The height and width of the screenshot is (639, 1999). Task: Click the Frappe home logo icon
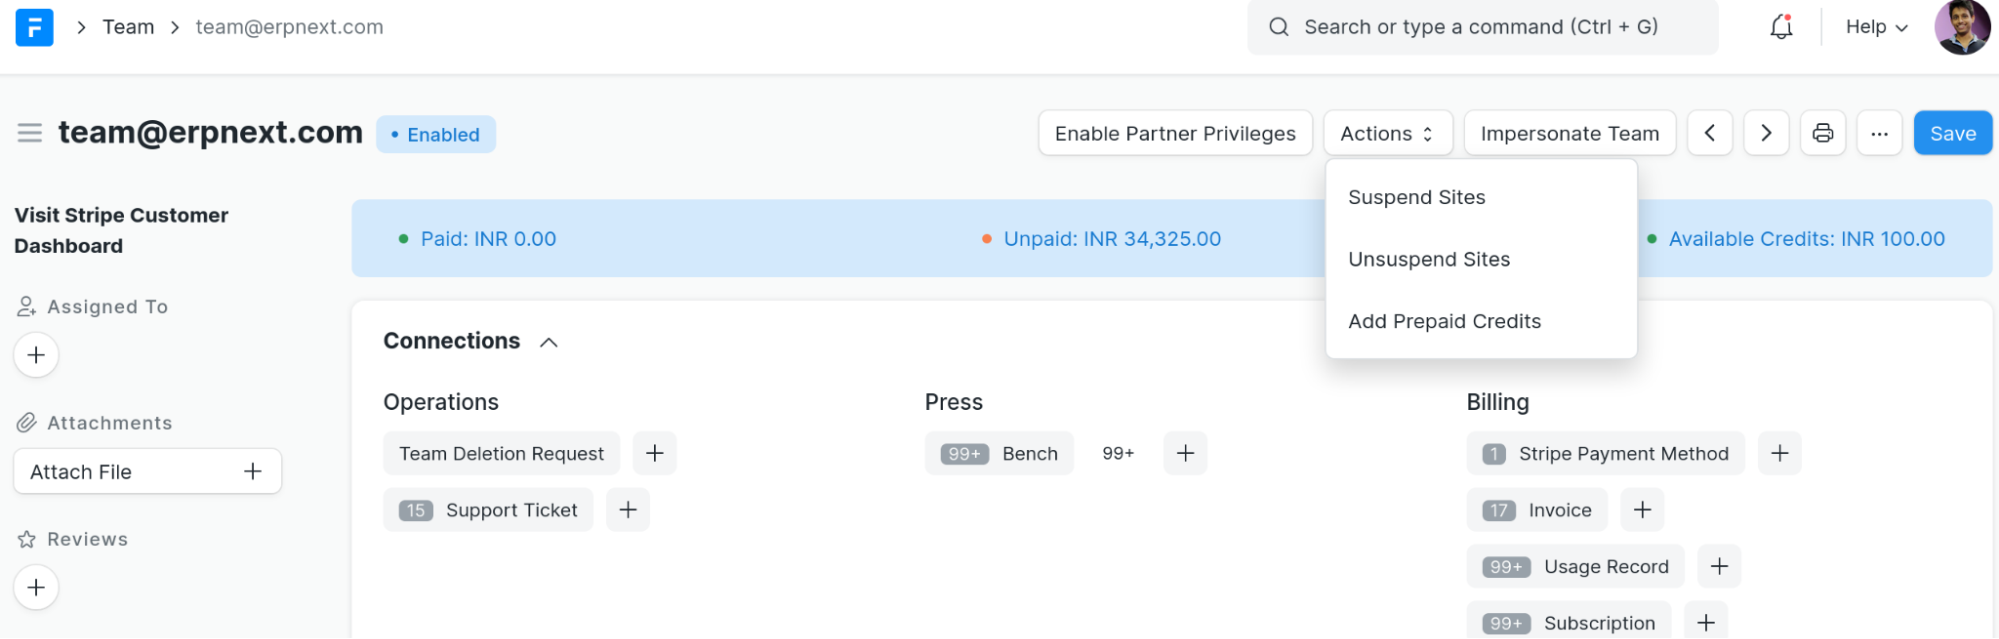point(34,27)
